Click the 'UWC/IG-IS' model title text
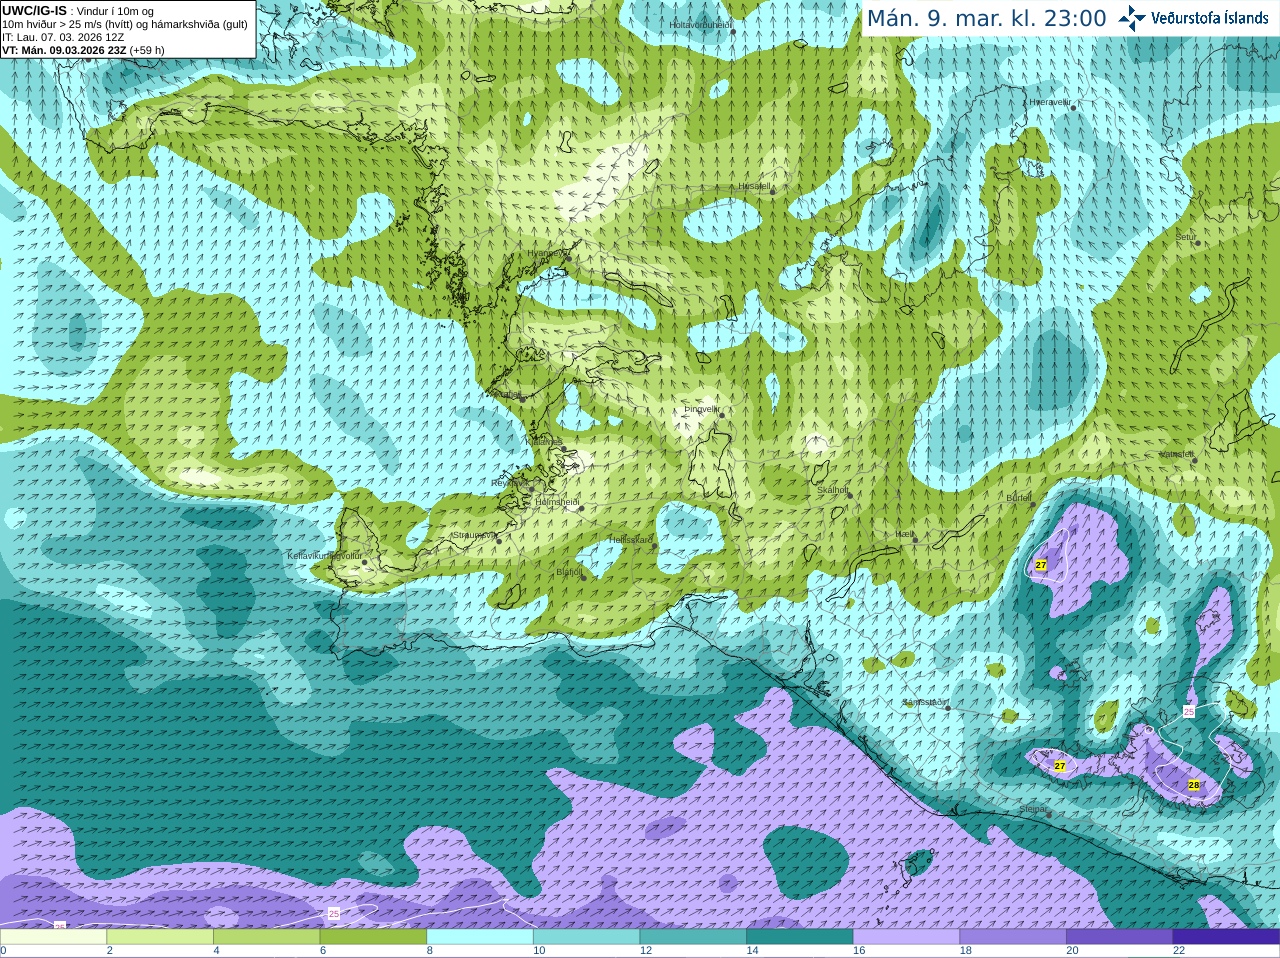This screenshot has height=958, width=1280. tap(34, 10)
